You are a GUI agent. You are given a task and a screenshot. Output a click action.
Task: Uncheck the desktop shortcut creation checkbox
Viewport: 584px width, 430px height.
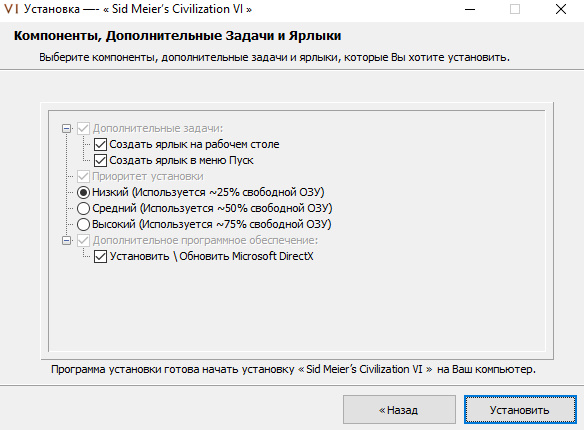101,144
